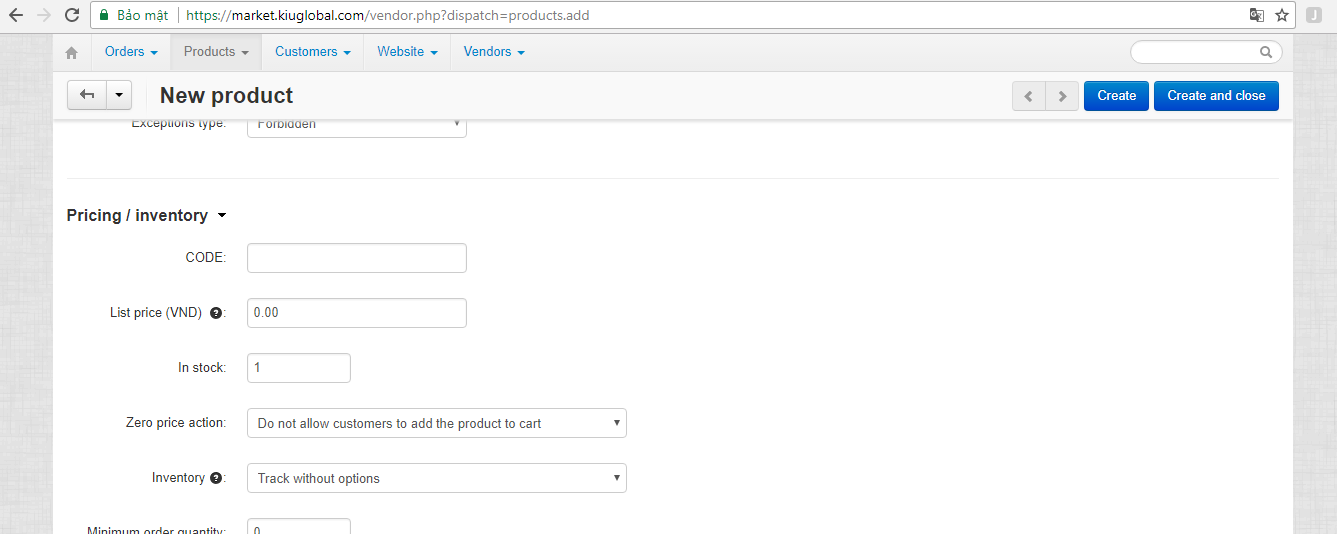This screenshot has height=534, width=1337.
Task: Click the Inventory help question icon
Action: [216, 478]
